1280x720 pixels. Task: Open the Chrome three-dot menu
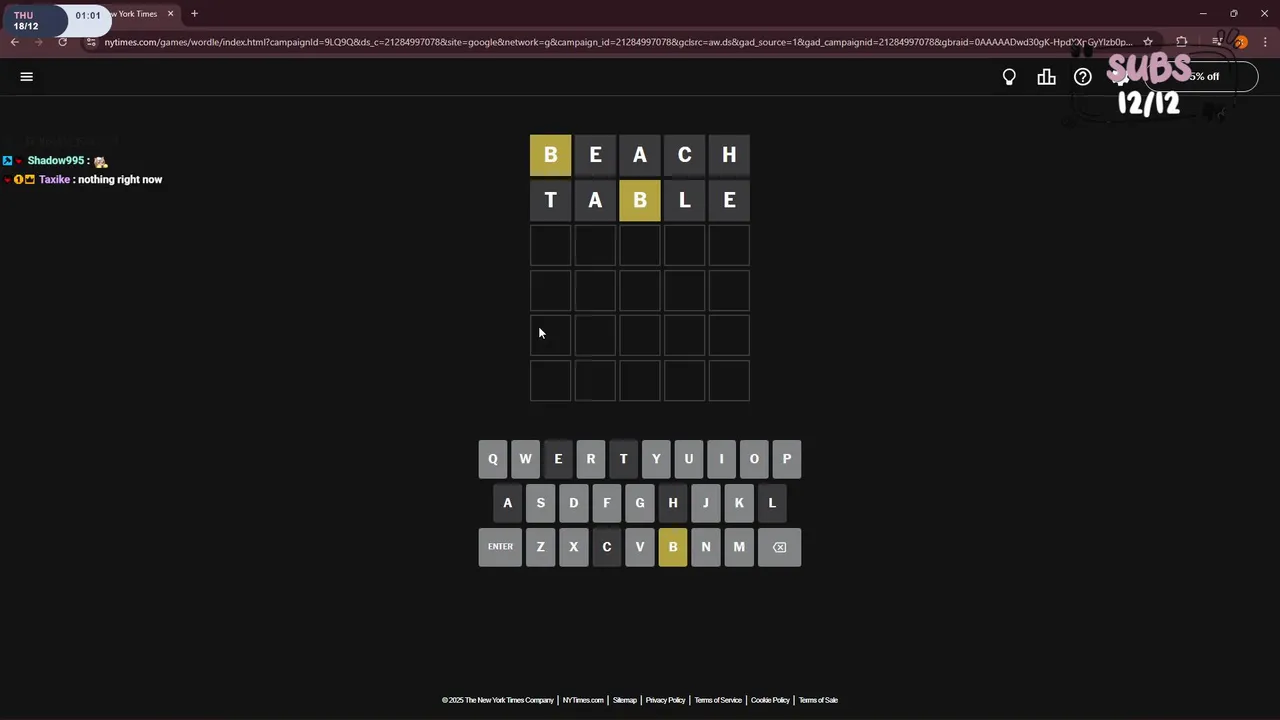point(1266,42)
